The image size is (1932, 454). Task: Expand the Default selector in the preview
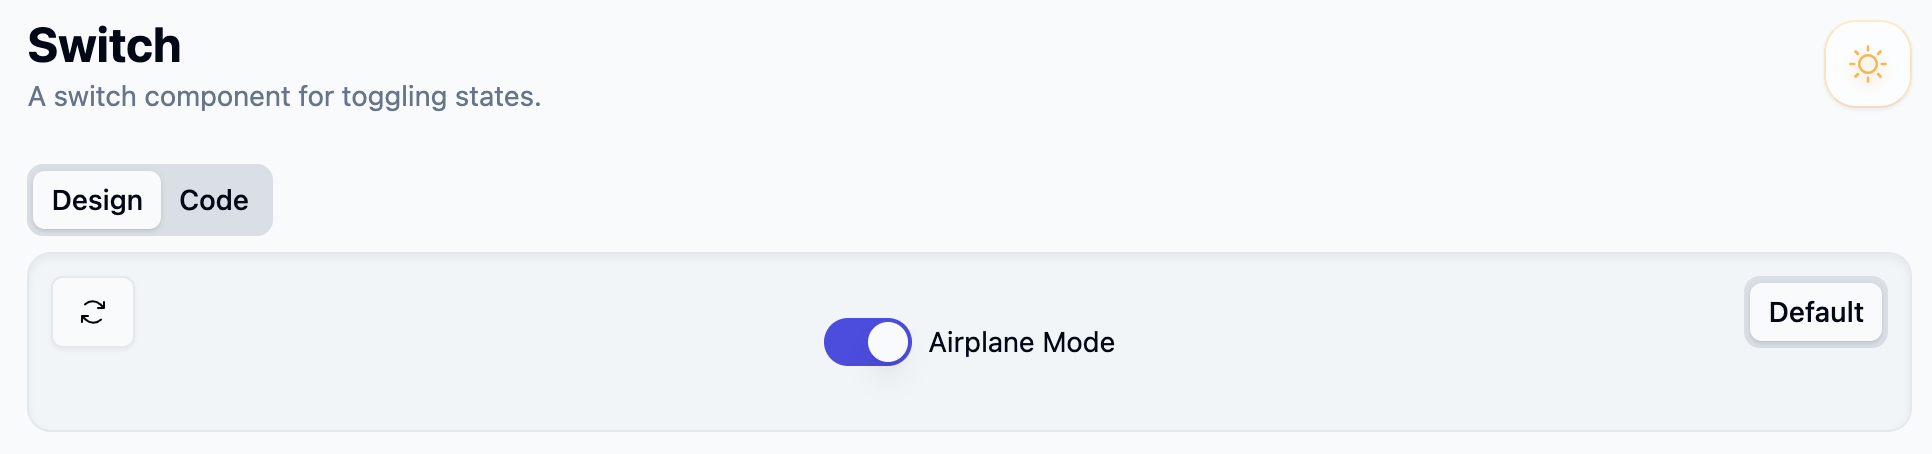[1815, 312]
